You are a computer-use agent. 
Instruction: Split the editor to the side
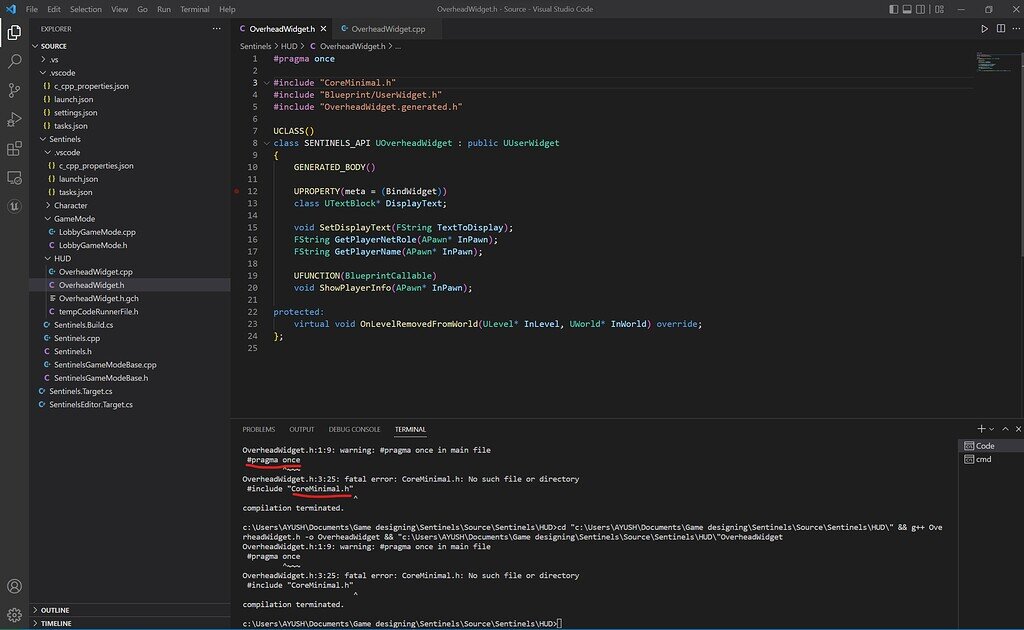click(1001, 29)
